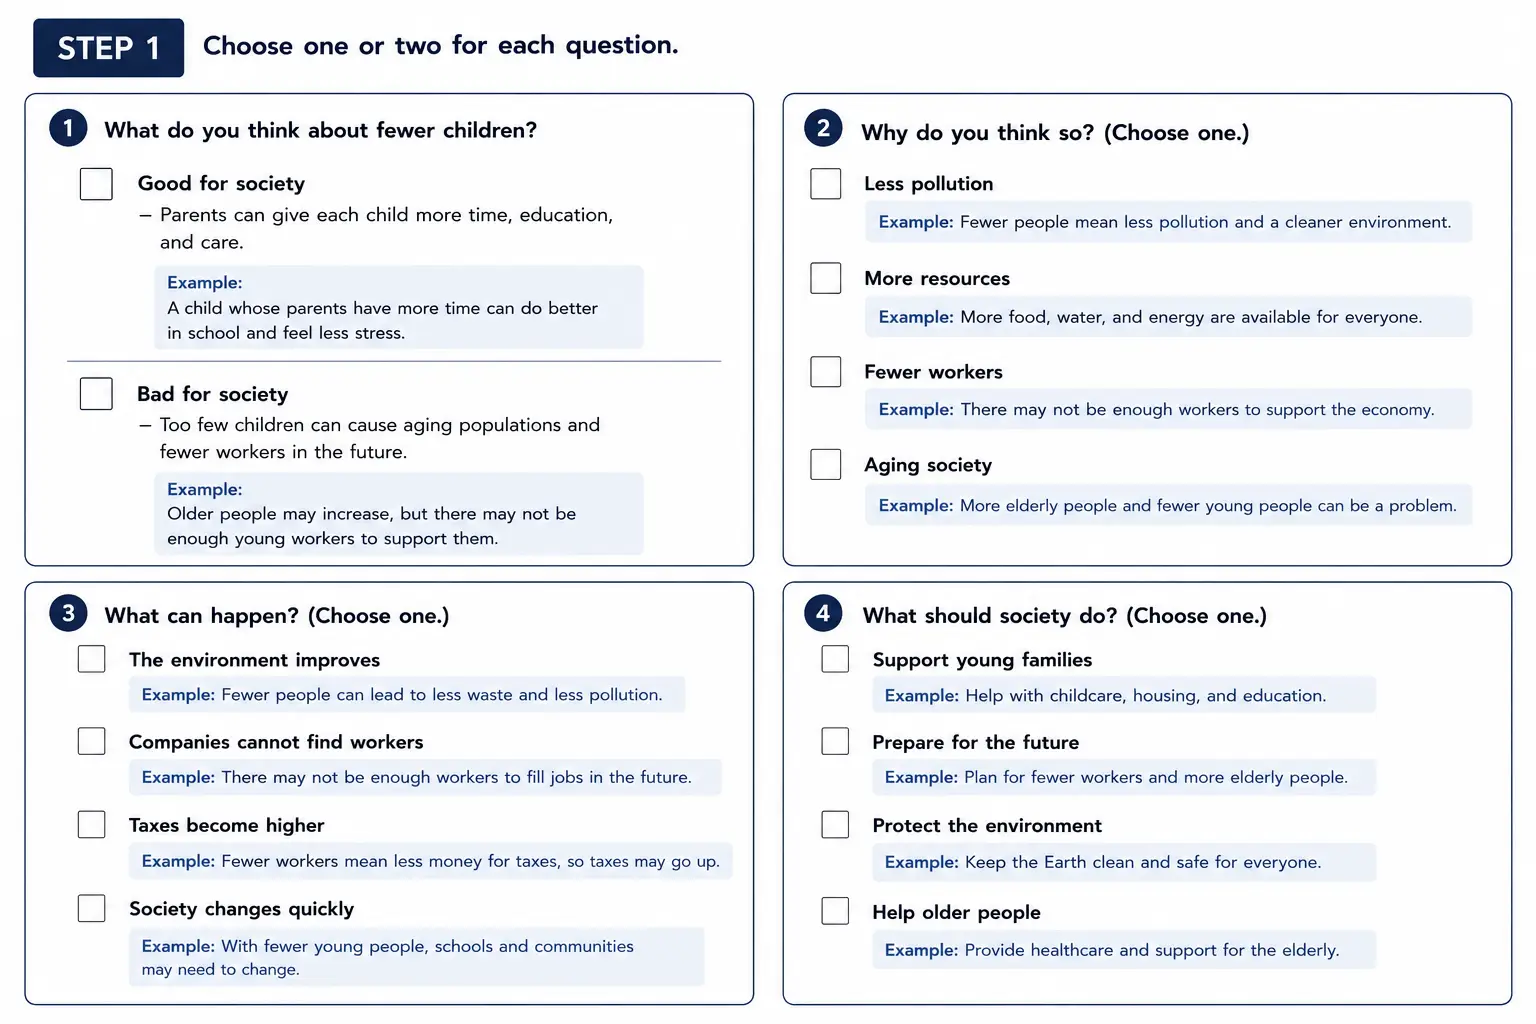The image size is (1536, 1024).
Task: Select 'Prepare for the future' checkbox
Action: (x=835, y=741)
